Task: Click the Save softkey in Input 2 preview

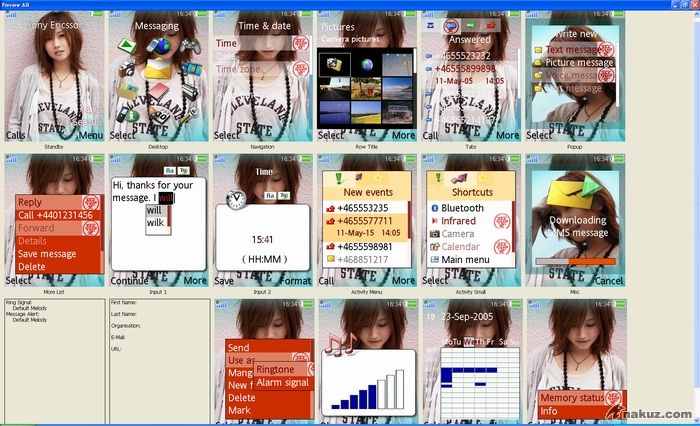Action: pos(224,281)
